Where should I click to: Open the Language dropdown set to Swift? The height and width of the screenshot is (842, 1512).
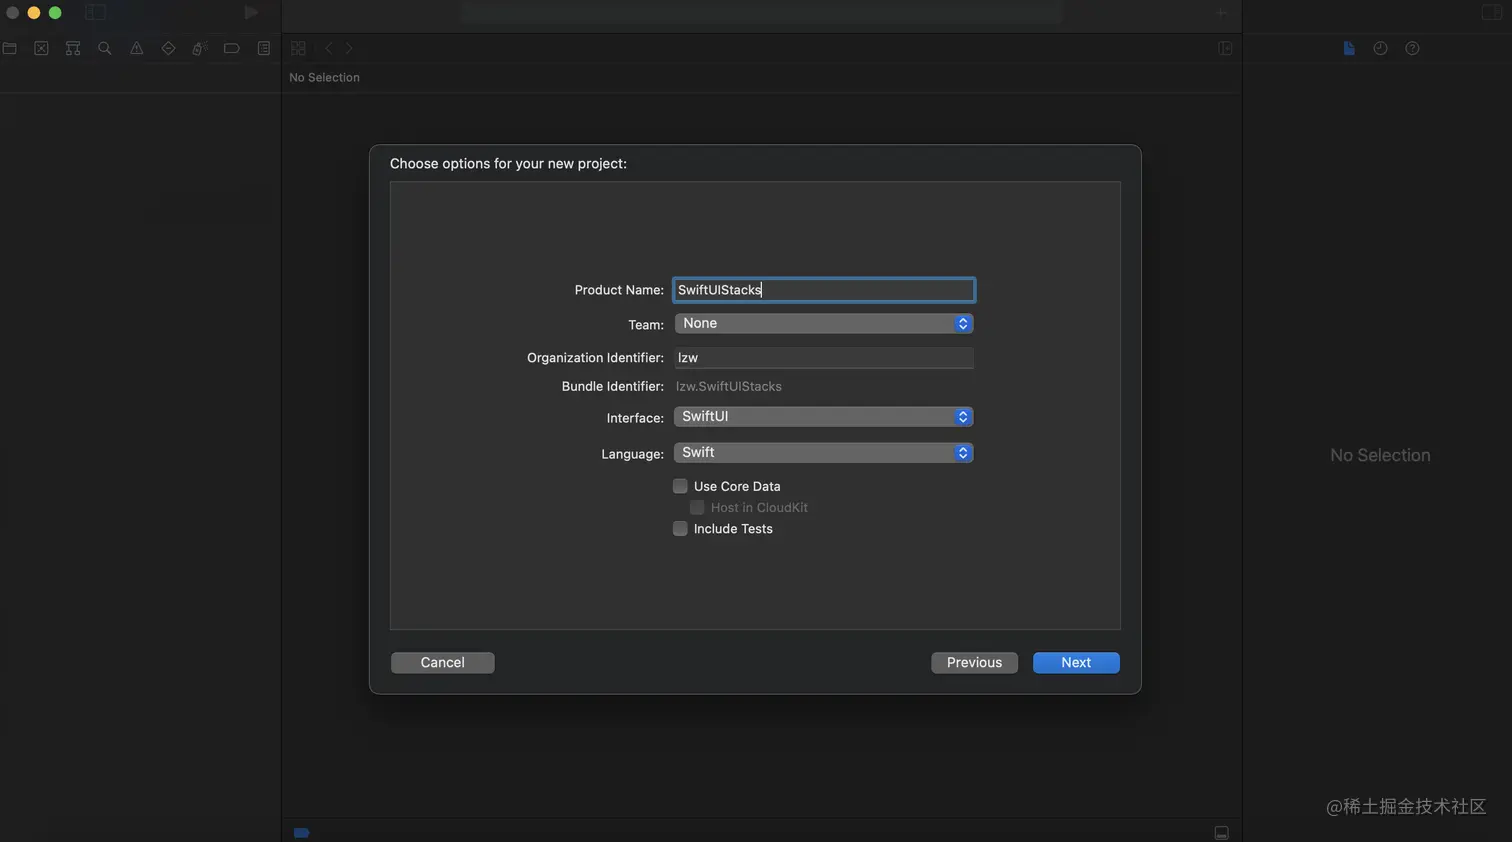[823, 453]
